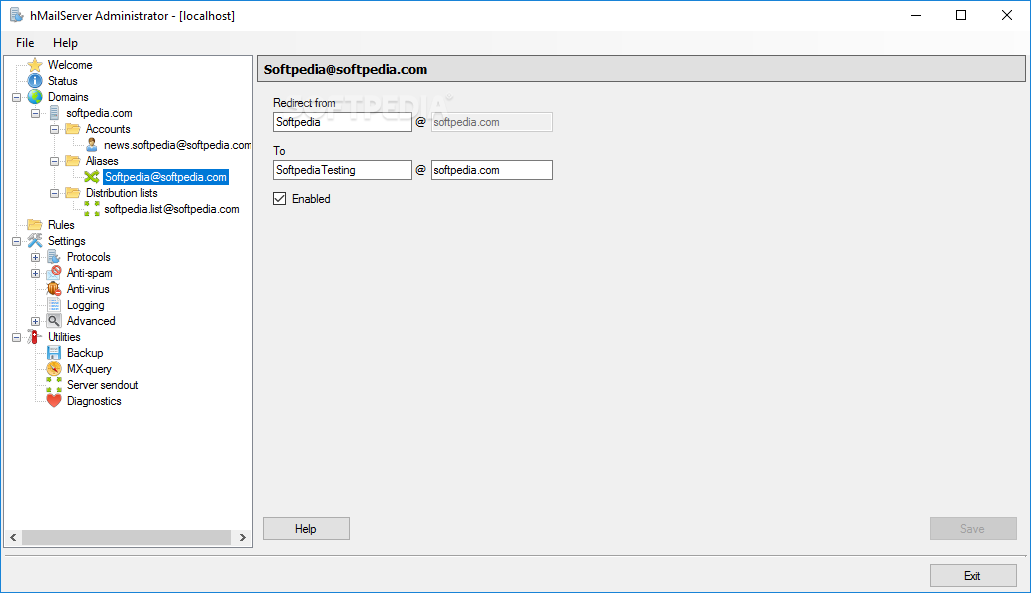Select news.softpedia@softpedia.com account label
The width and height of the screenshot is (1031, 593).
pos(177,145)
